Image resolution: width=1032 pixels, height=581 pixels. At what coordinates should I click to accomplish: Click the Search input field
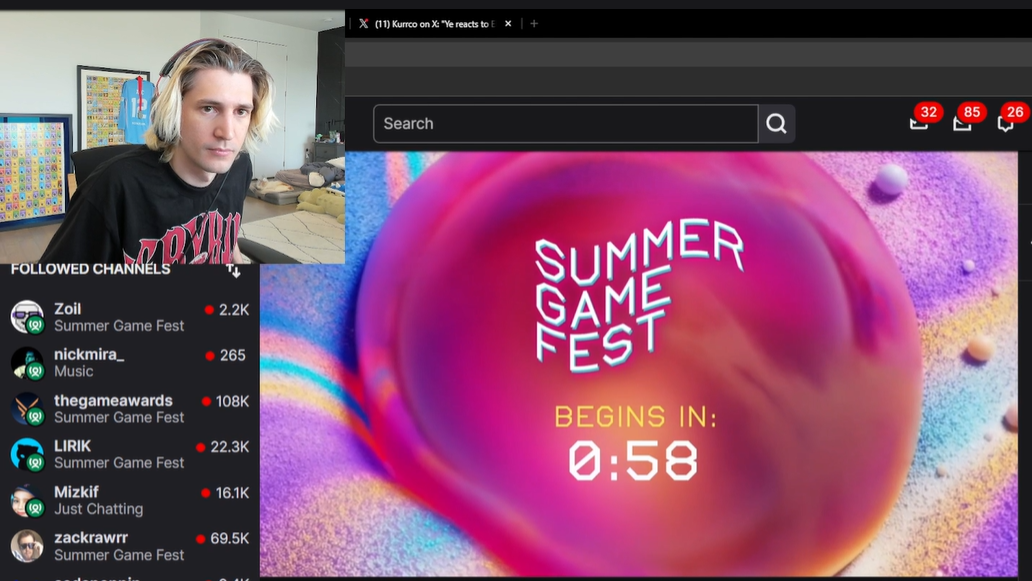coord(565,124)
